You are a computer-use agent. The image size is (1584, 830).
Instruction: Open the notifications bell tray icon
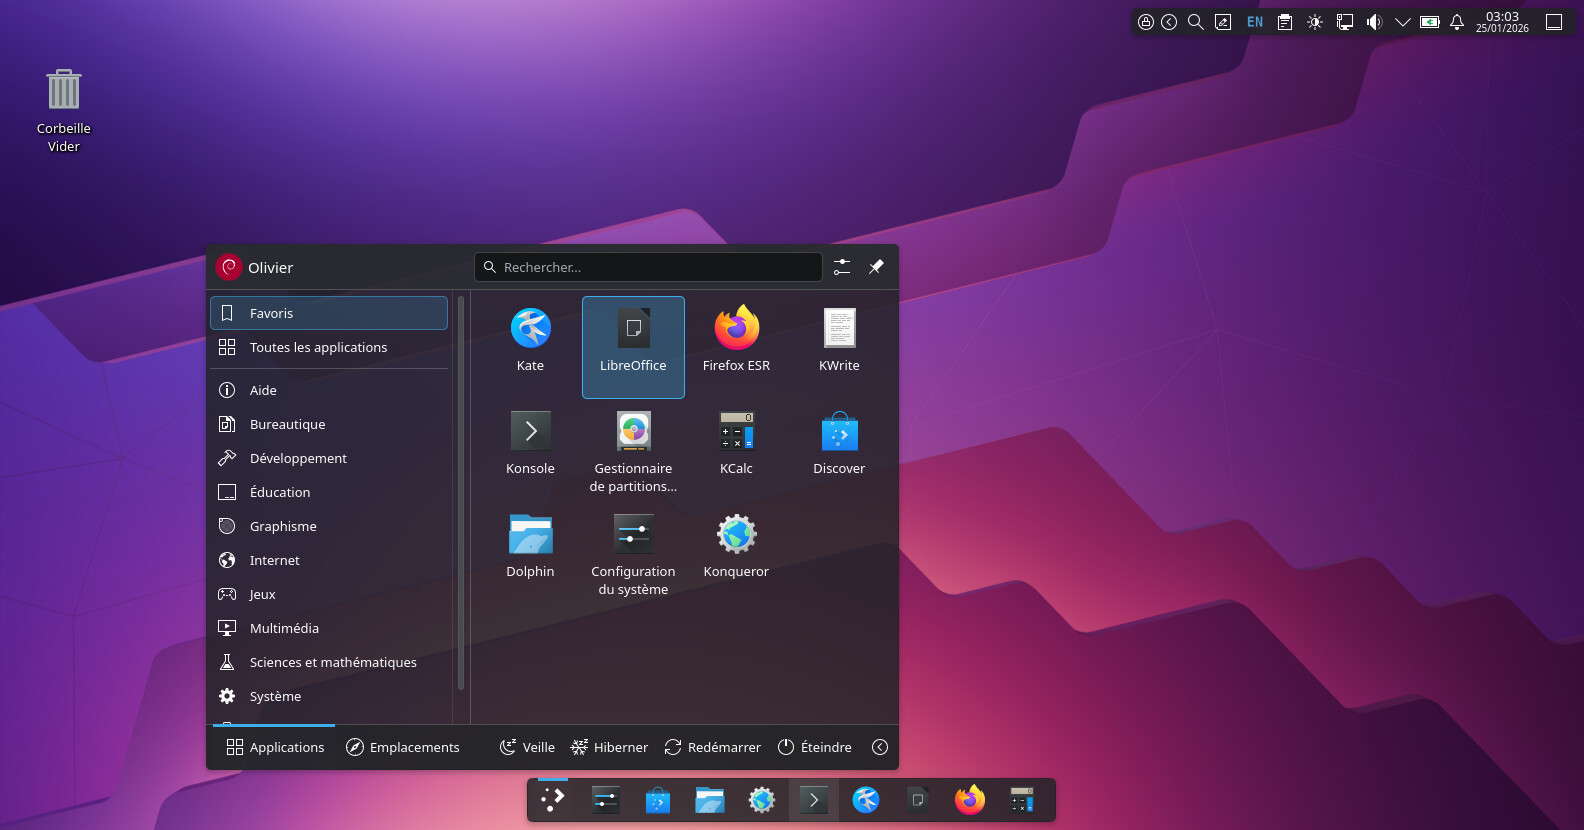tap(1457, 22)
